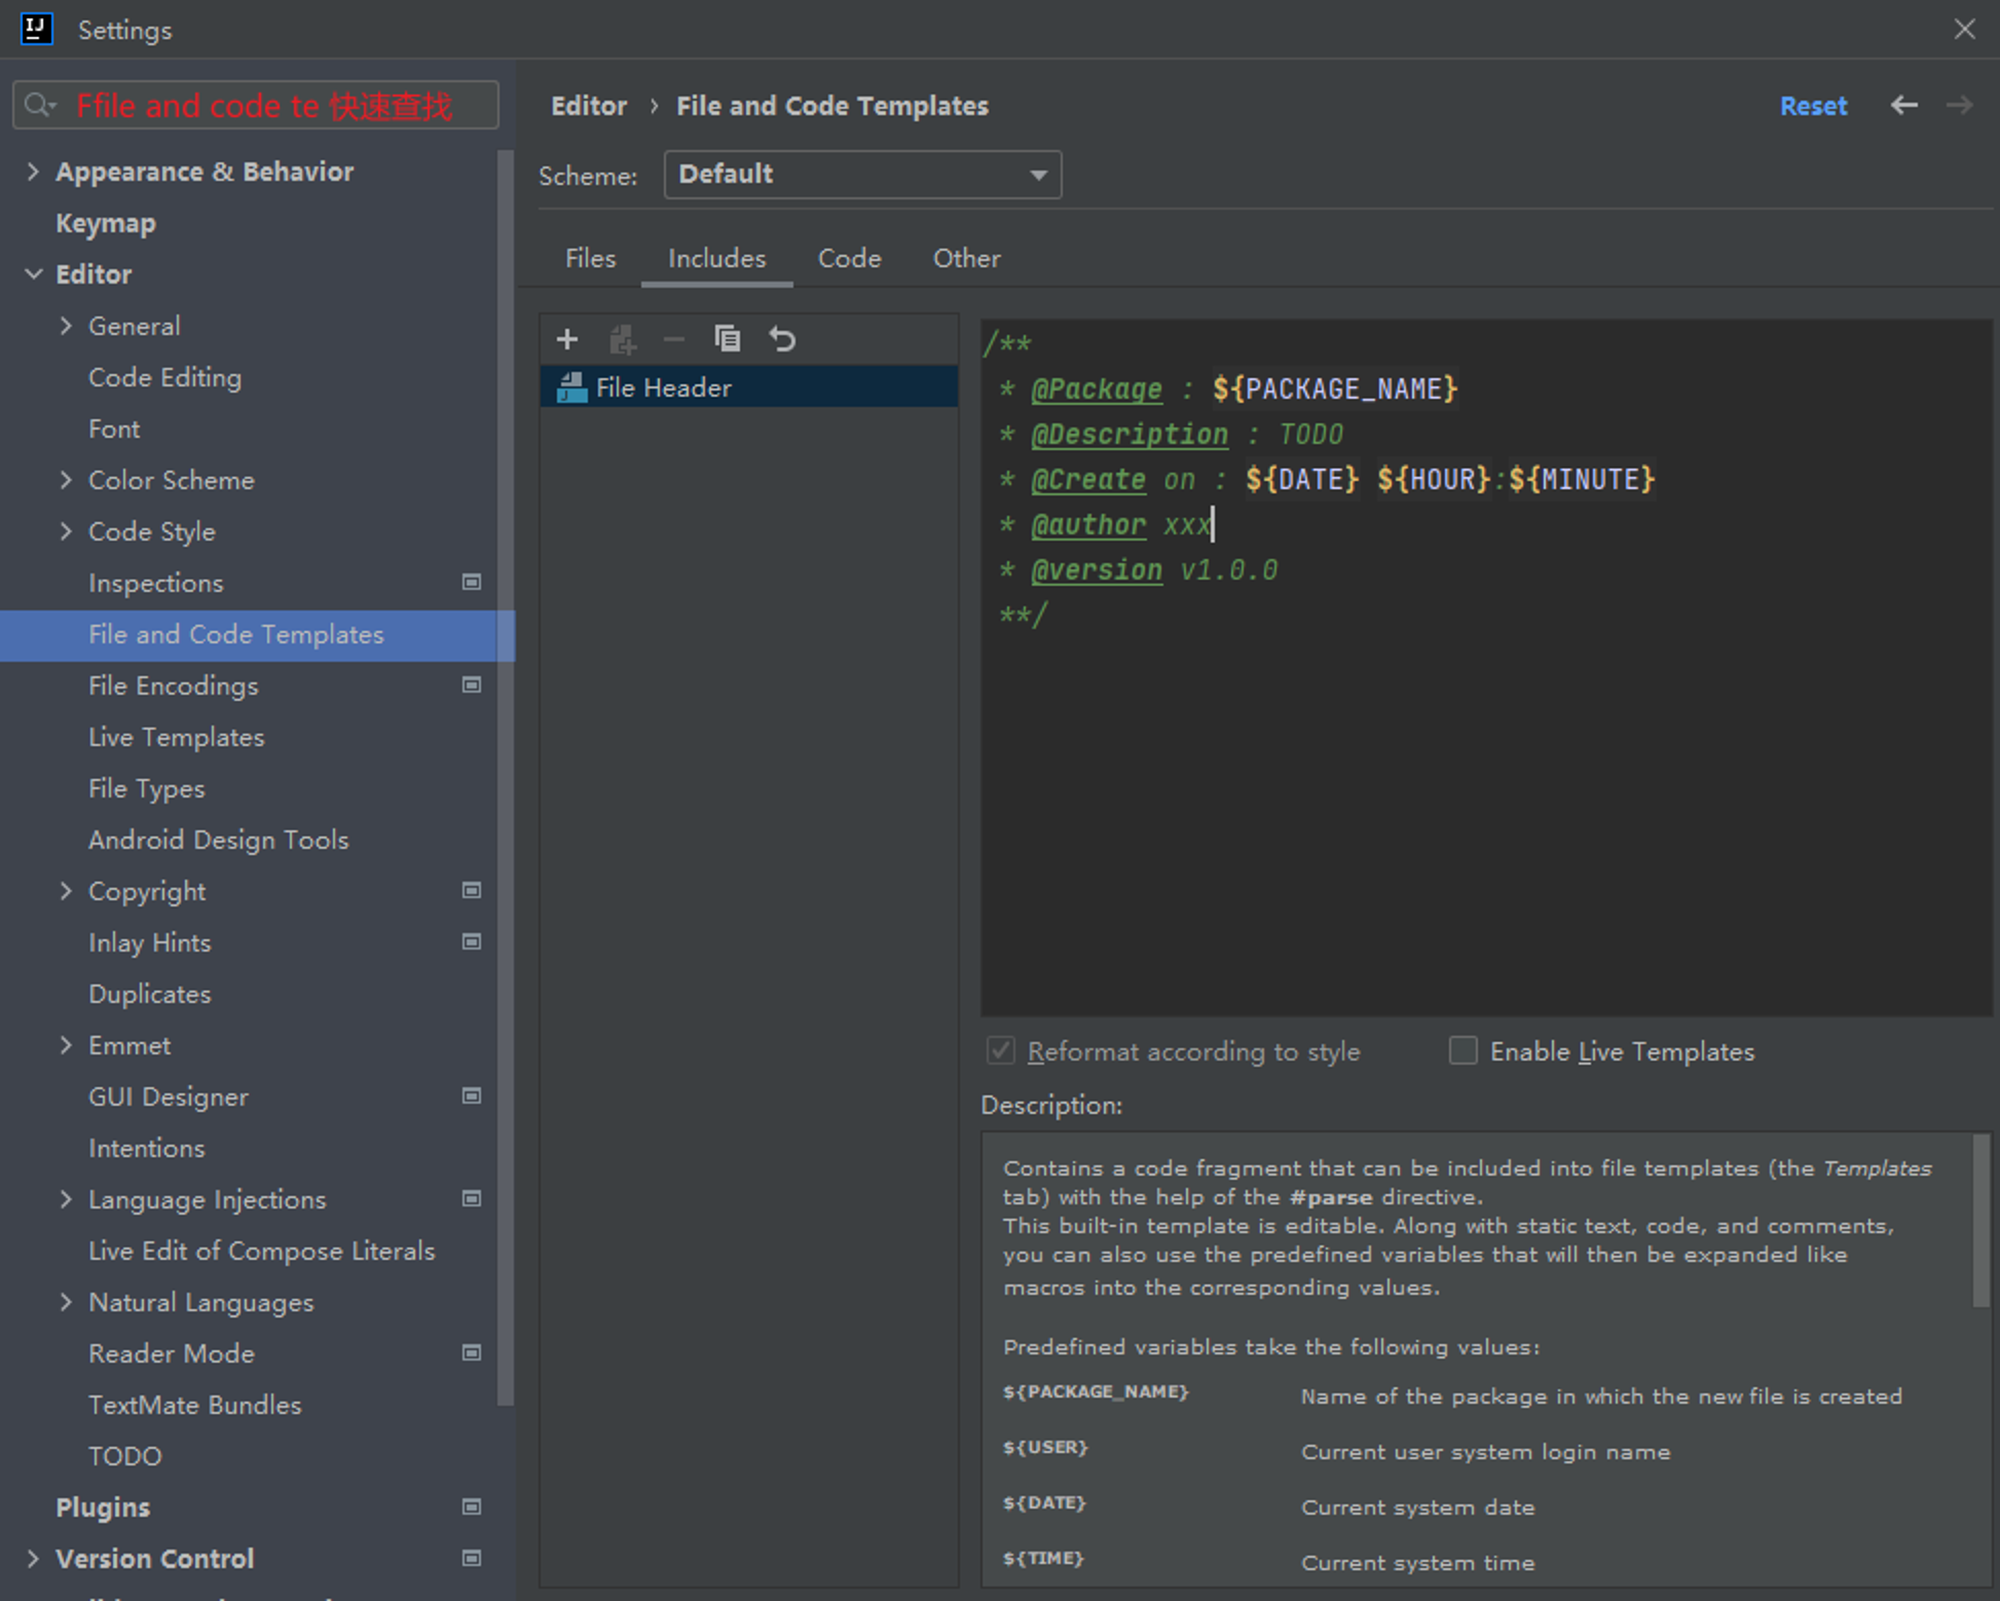Expand the Natural Languages node
The image size is (2000, 1601).
click(x=66, y=1301)
